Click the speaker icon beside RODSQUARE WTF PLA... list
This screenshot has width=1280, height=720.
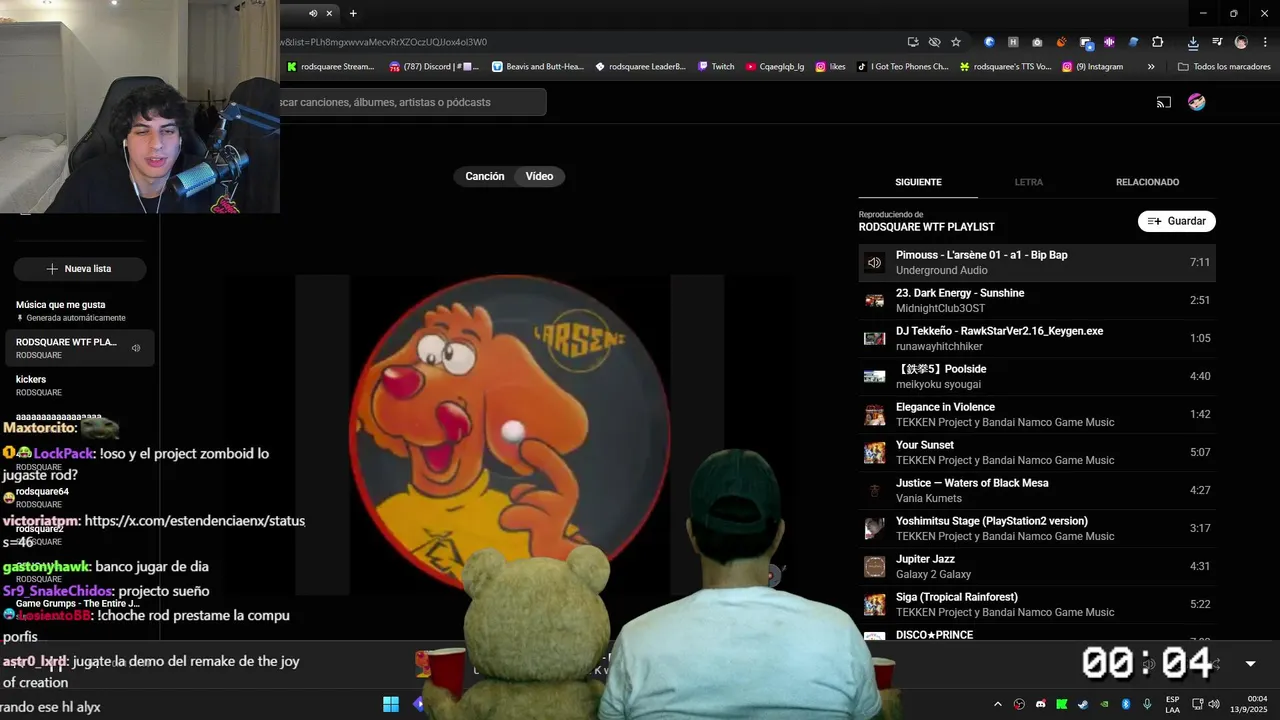(x=136, y=348)
